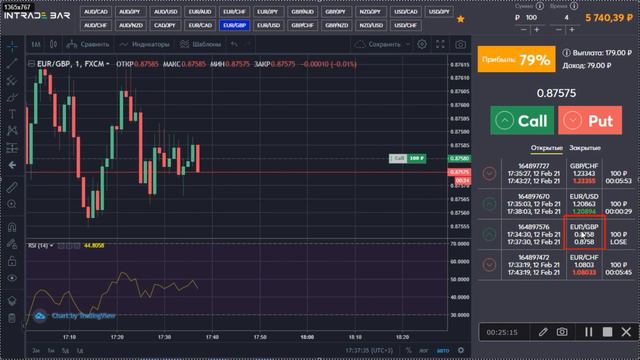The image size is (640, 360).
Task: Click the time input showing 4
Action: [566, 18]
